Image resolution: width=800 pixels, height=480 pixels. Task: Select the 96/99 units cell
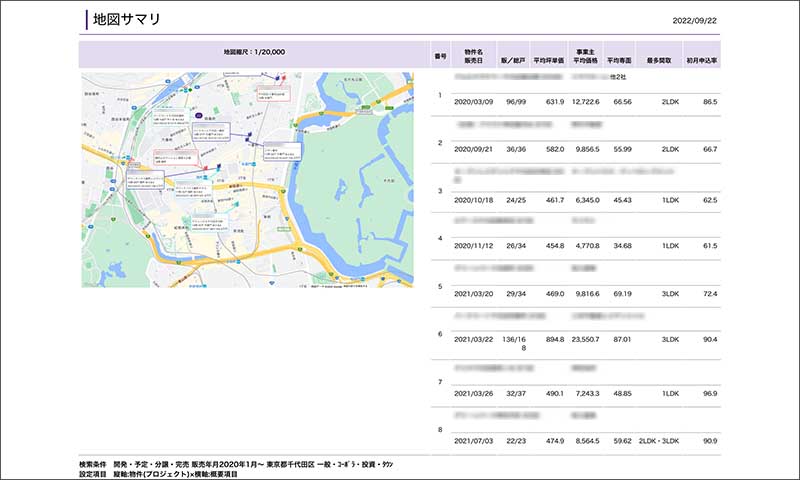click(516, 102)
